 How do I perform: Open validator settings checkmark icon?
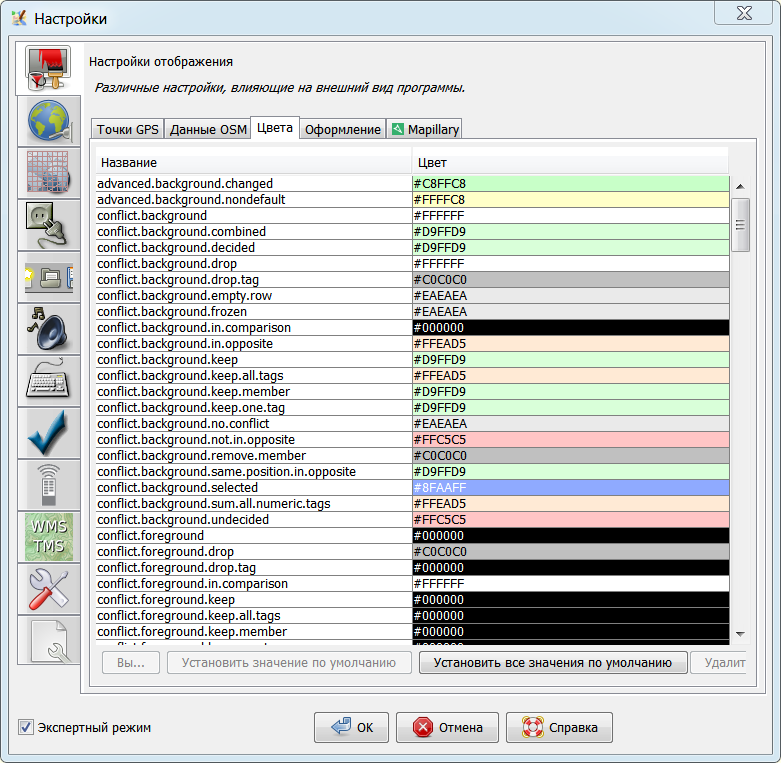[x=47, y=433]
